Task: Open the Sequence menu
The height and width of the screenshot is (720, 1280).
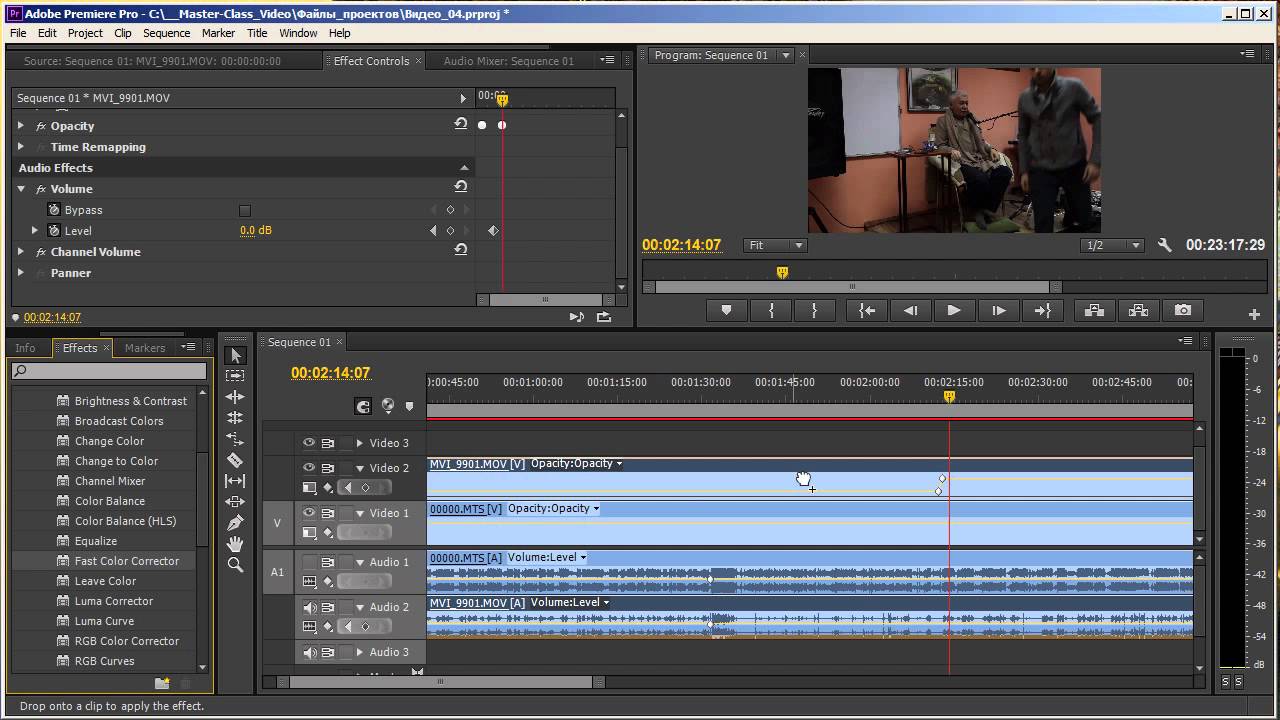Action: (166, 33)
